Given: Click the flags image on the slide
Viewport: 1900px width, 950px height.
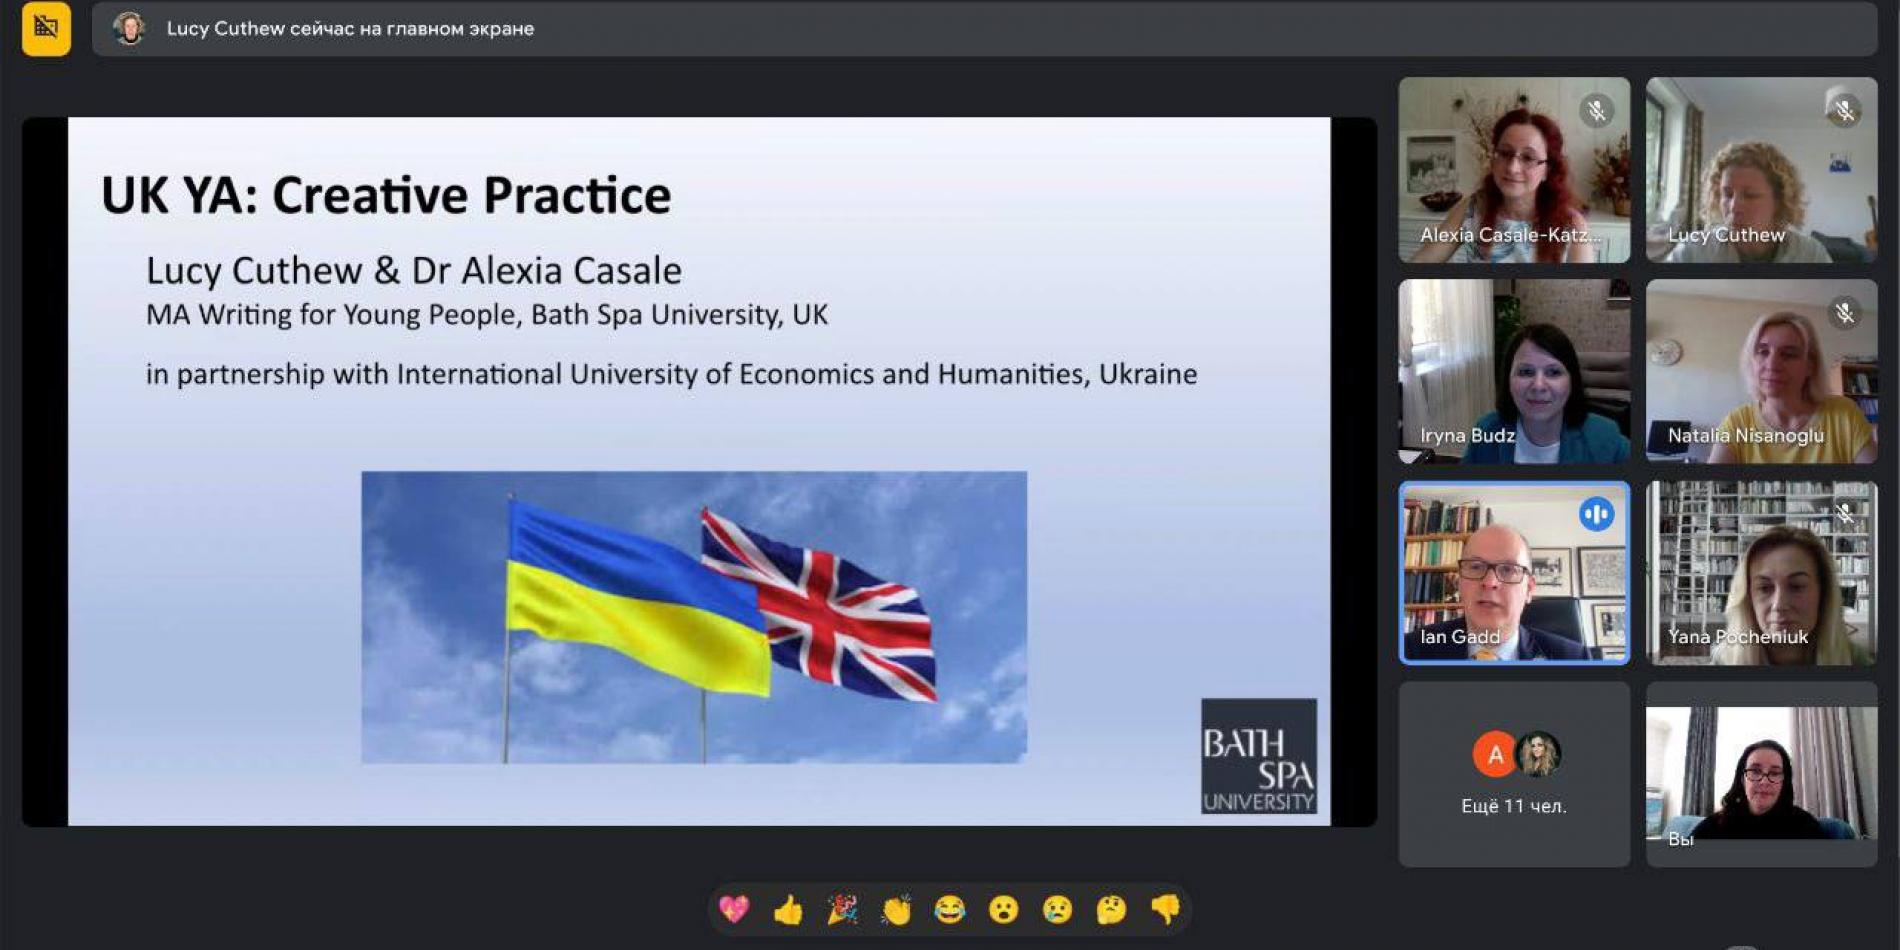Looking at the screenshot, I should [x=694, y=617].
